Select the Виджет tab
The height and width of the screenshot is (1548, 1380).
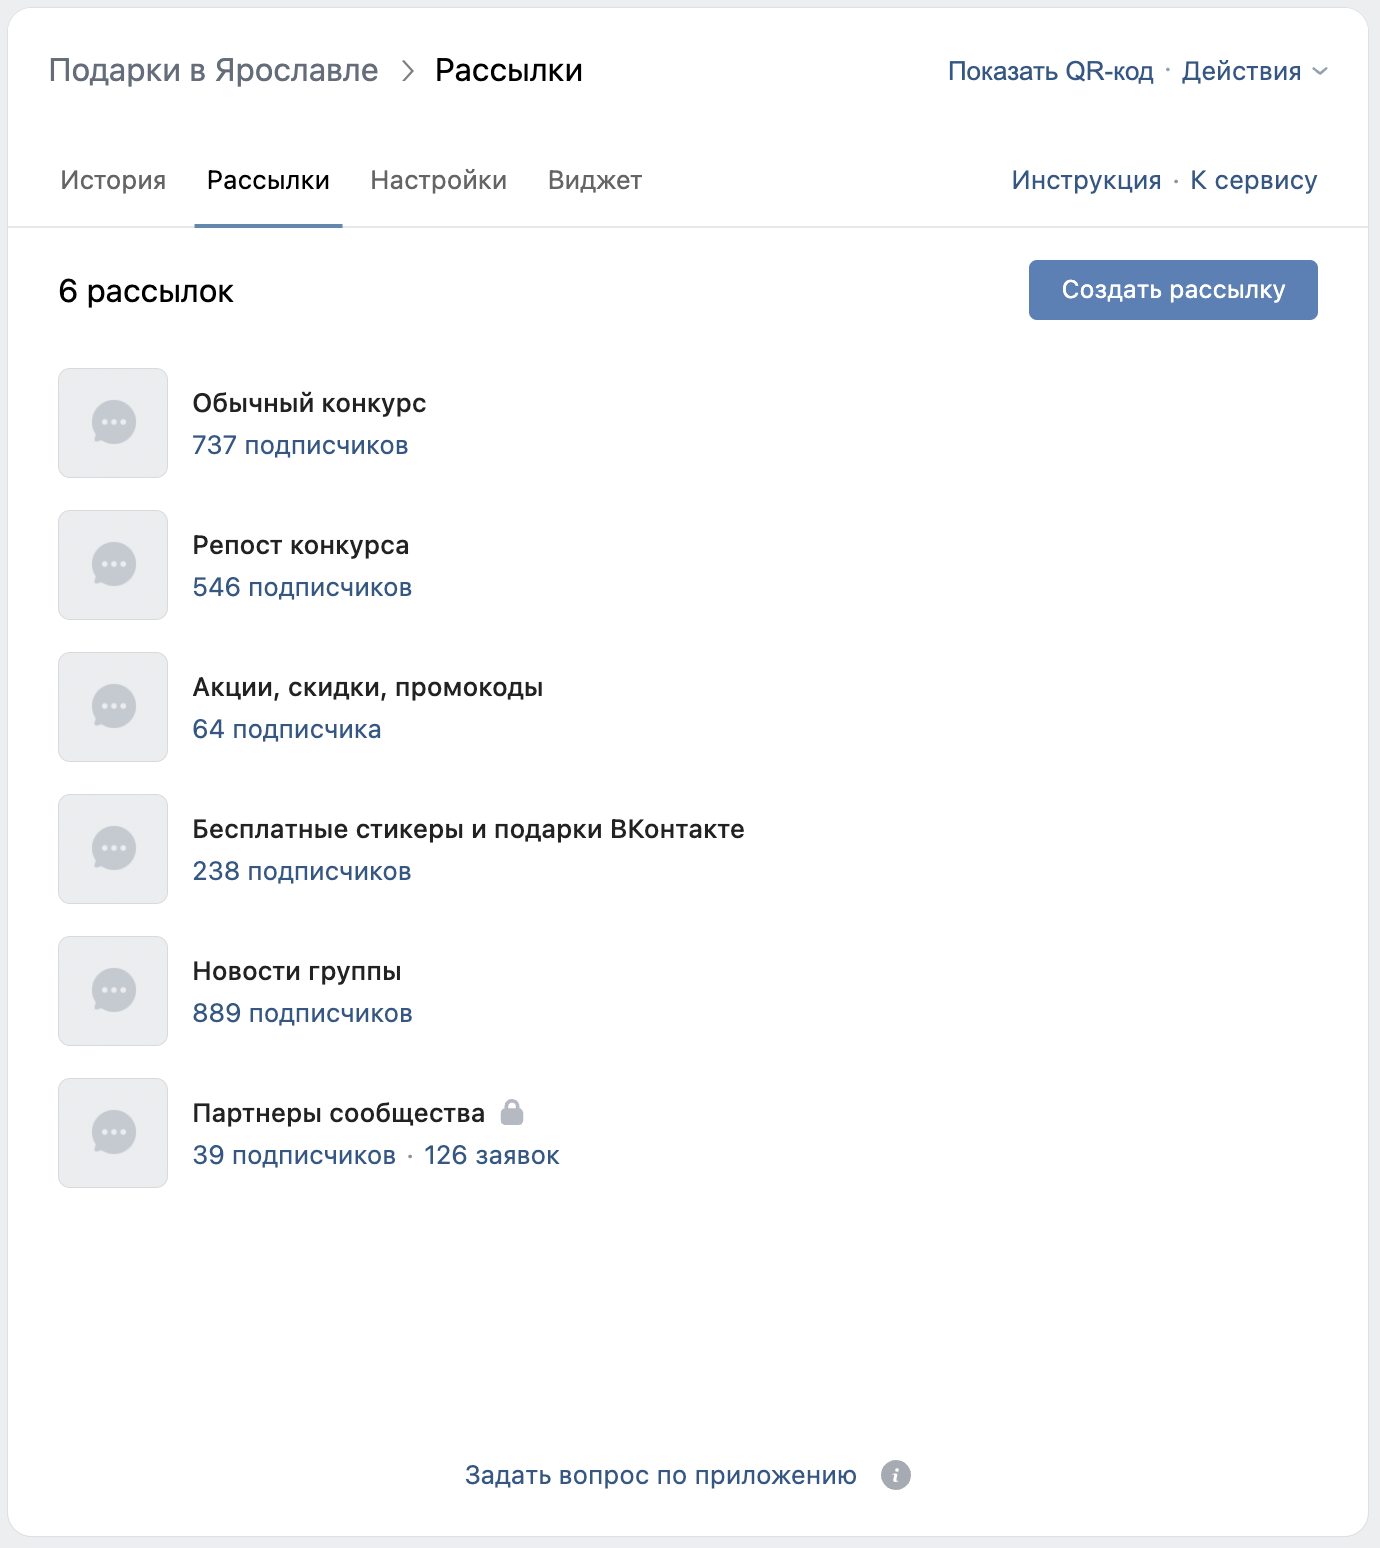point(595,180)
